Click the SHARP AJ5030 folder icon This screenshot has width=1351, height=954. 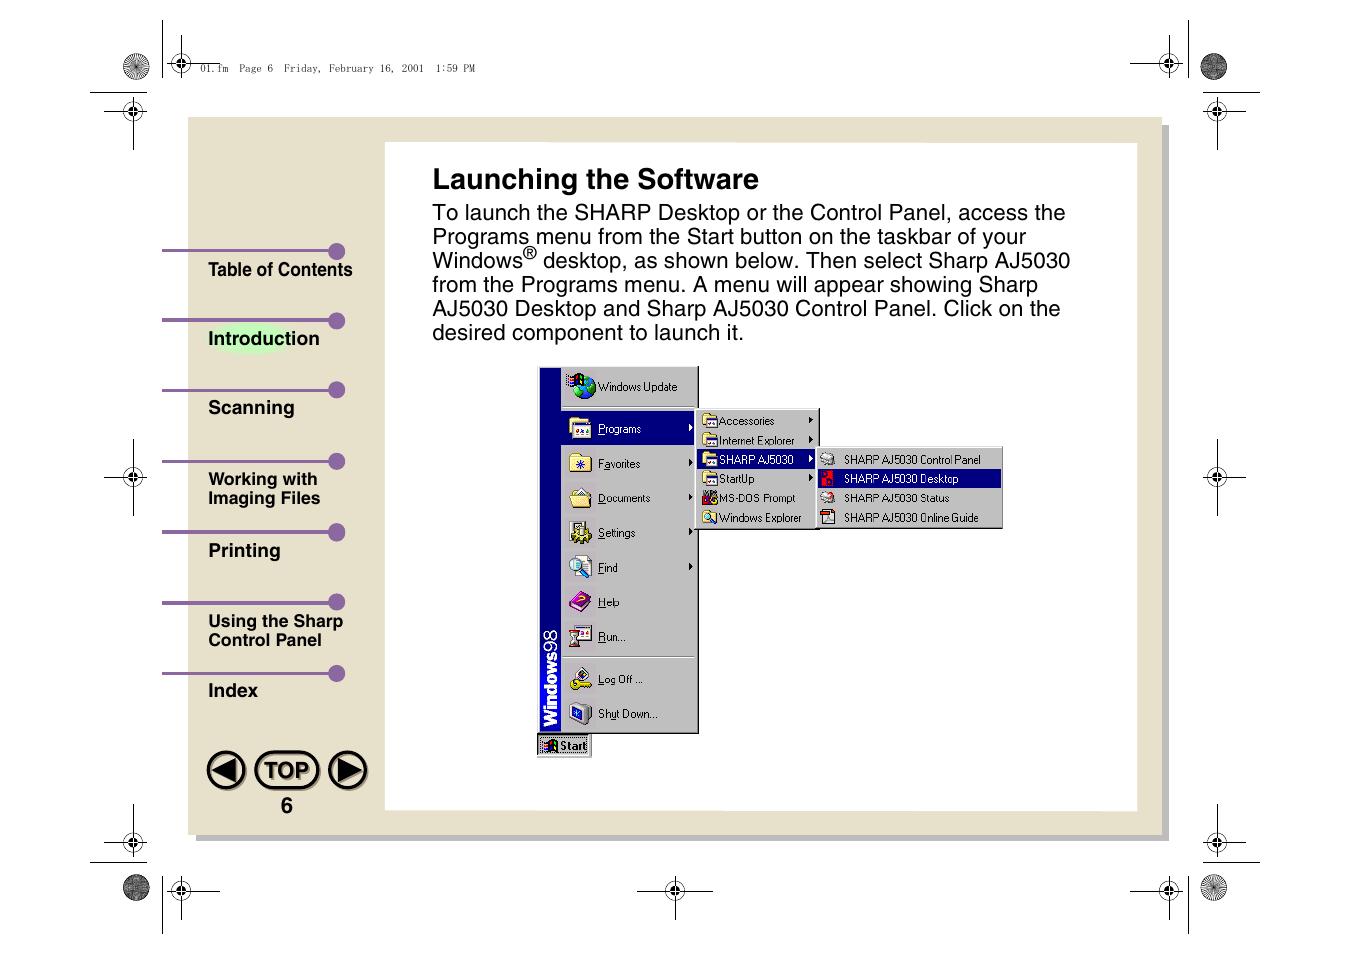click(x=709, y=459)
